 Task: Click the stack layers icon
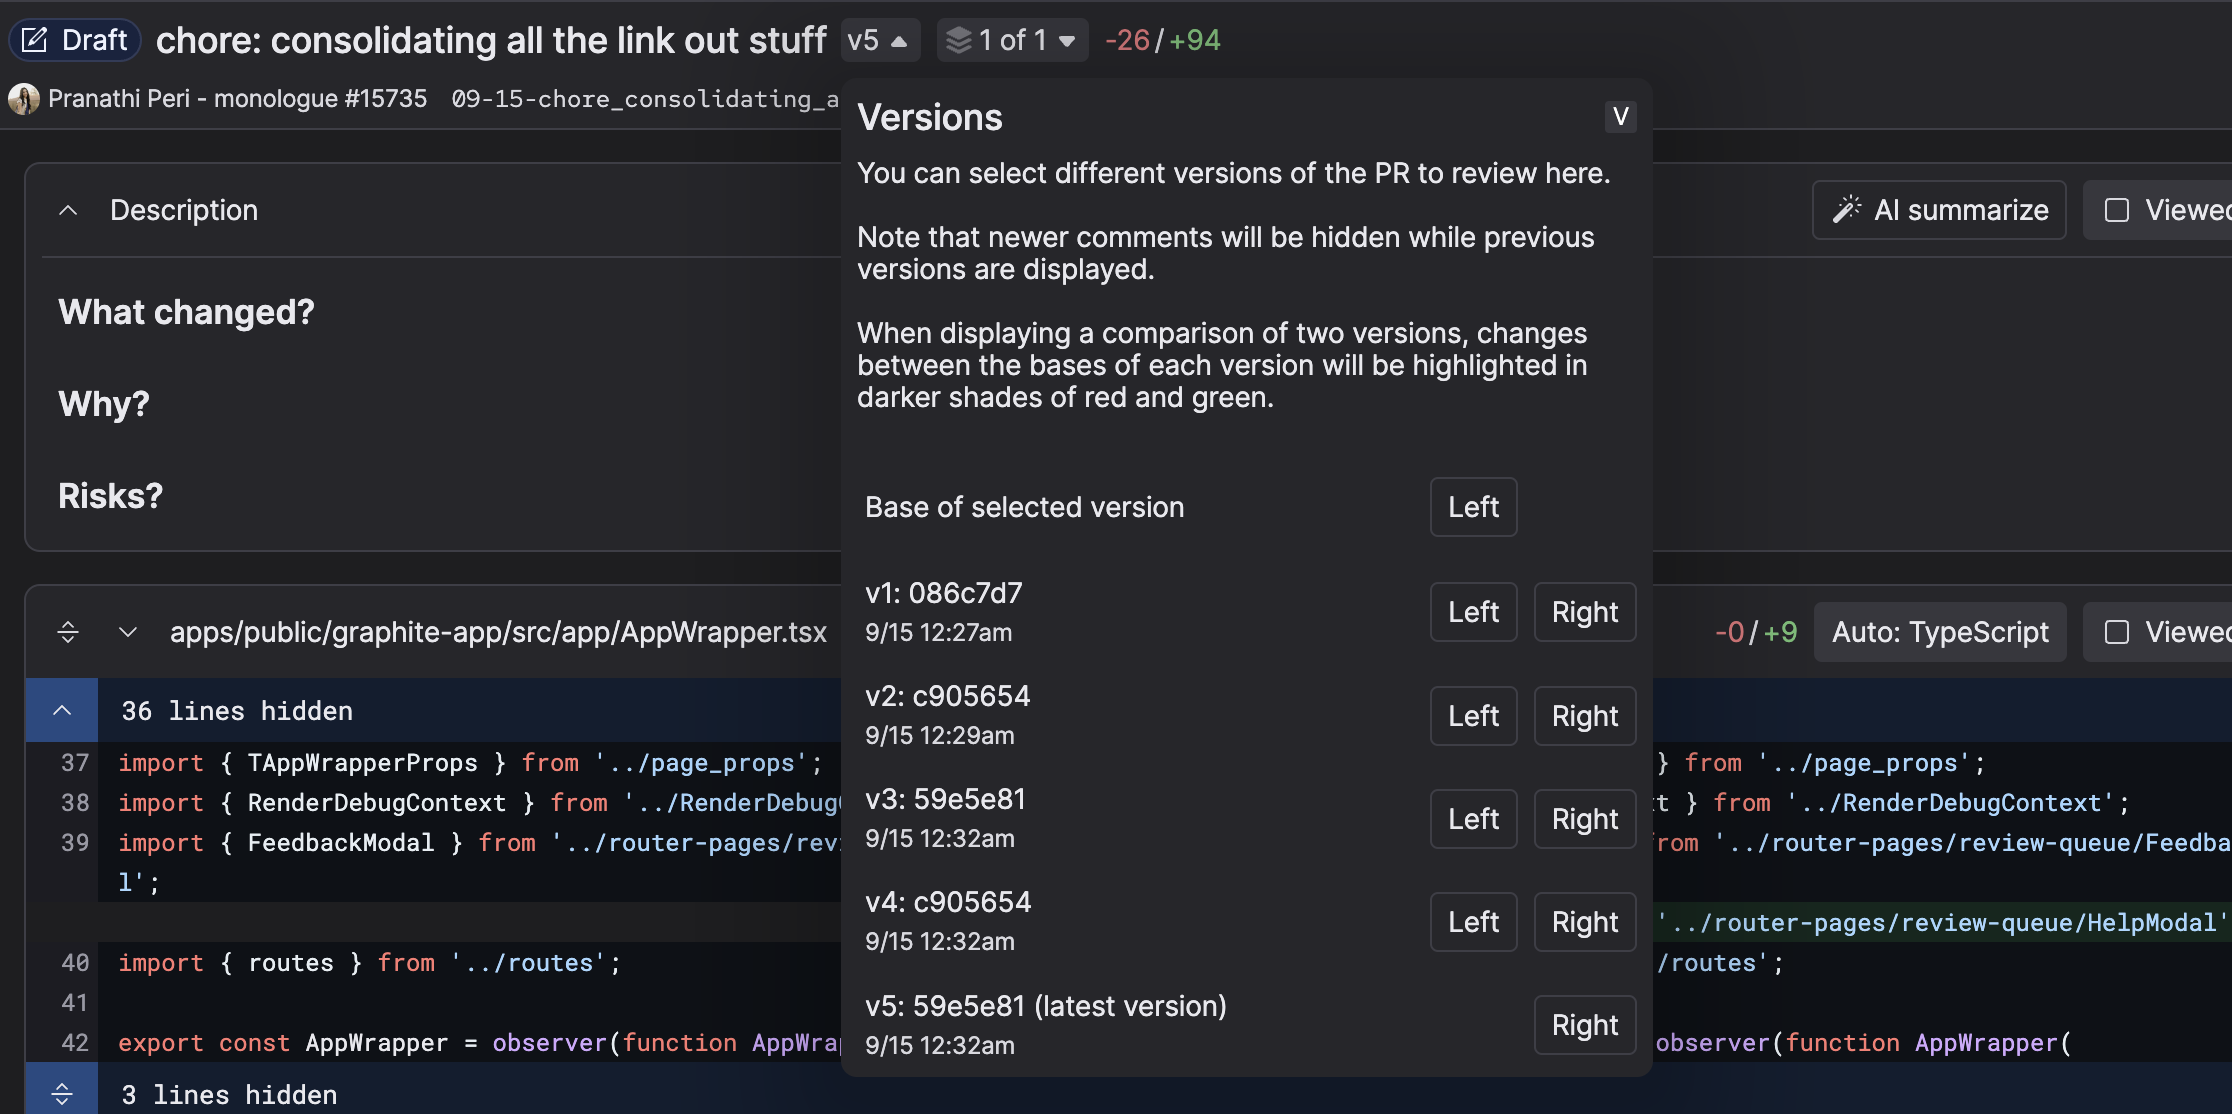point(958,40)
